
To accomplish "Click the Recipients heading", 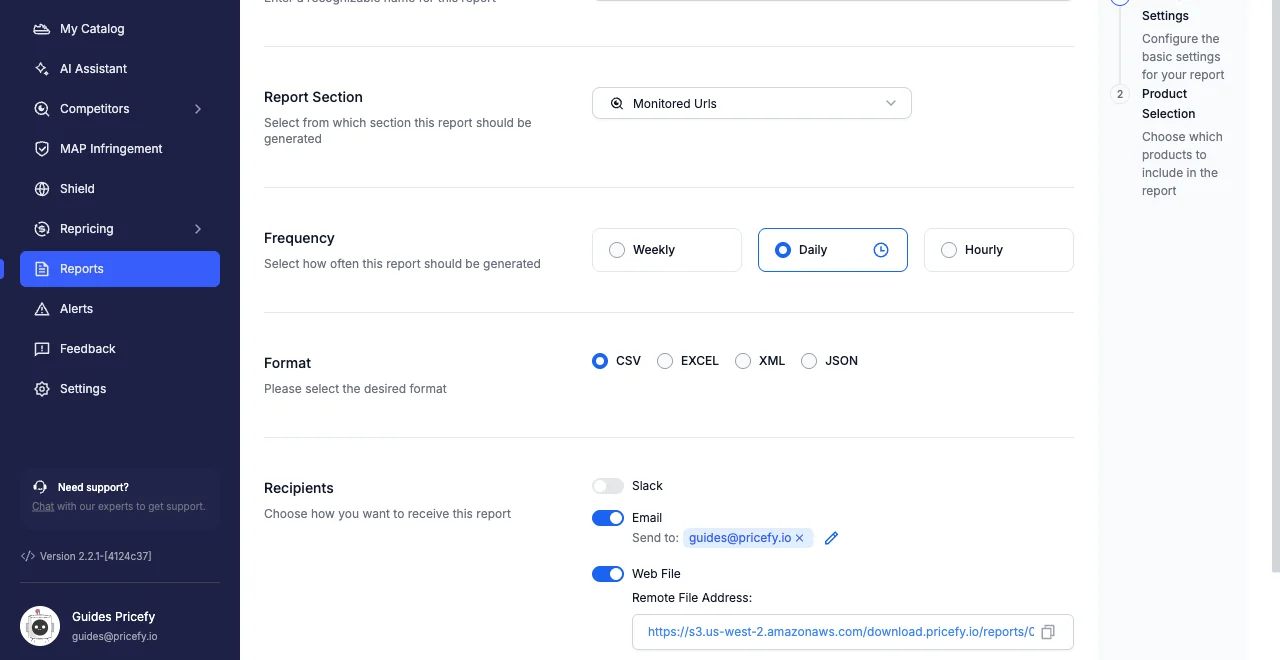I will (299, 488).
